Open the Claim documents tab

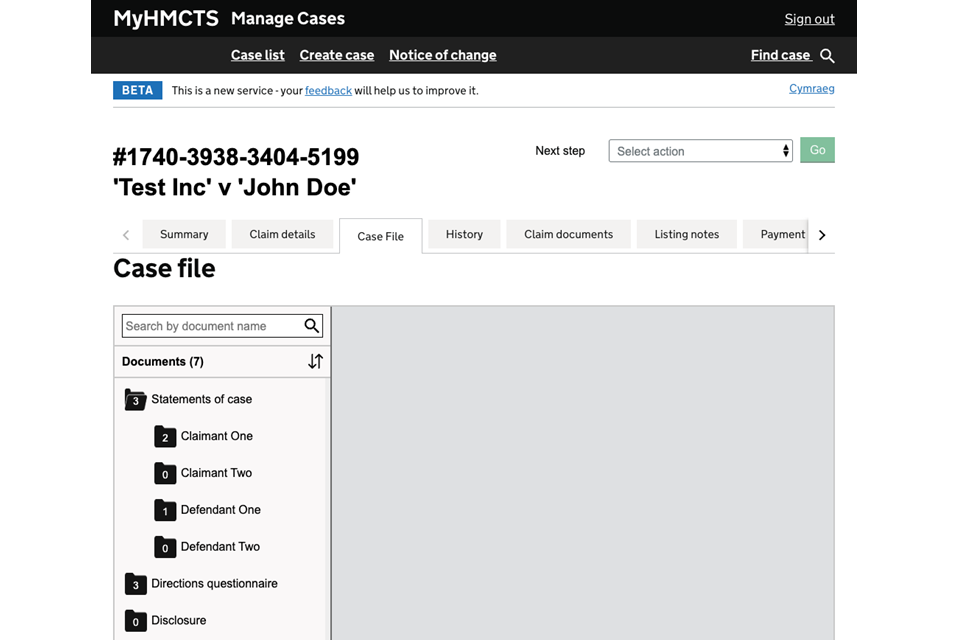[x=568, y=234]
